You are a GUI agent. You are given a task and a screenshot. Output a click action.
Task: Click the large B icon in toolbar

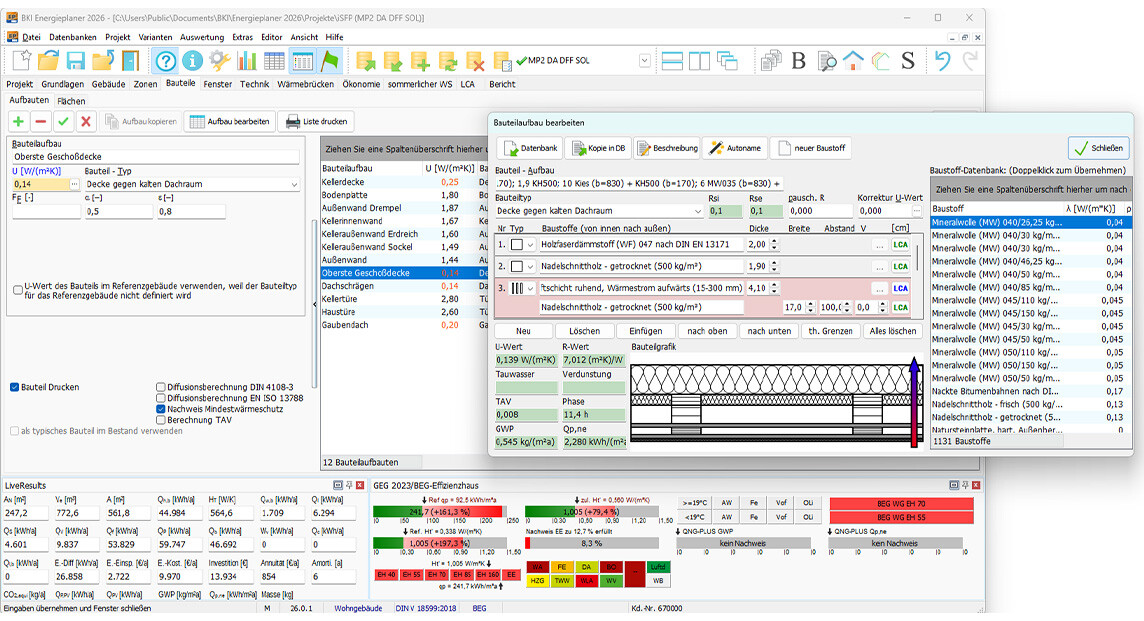tap(799, 61)
